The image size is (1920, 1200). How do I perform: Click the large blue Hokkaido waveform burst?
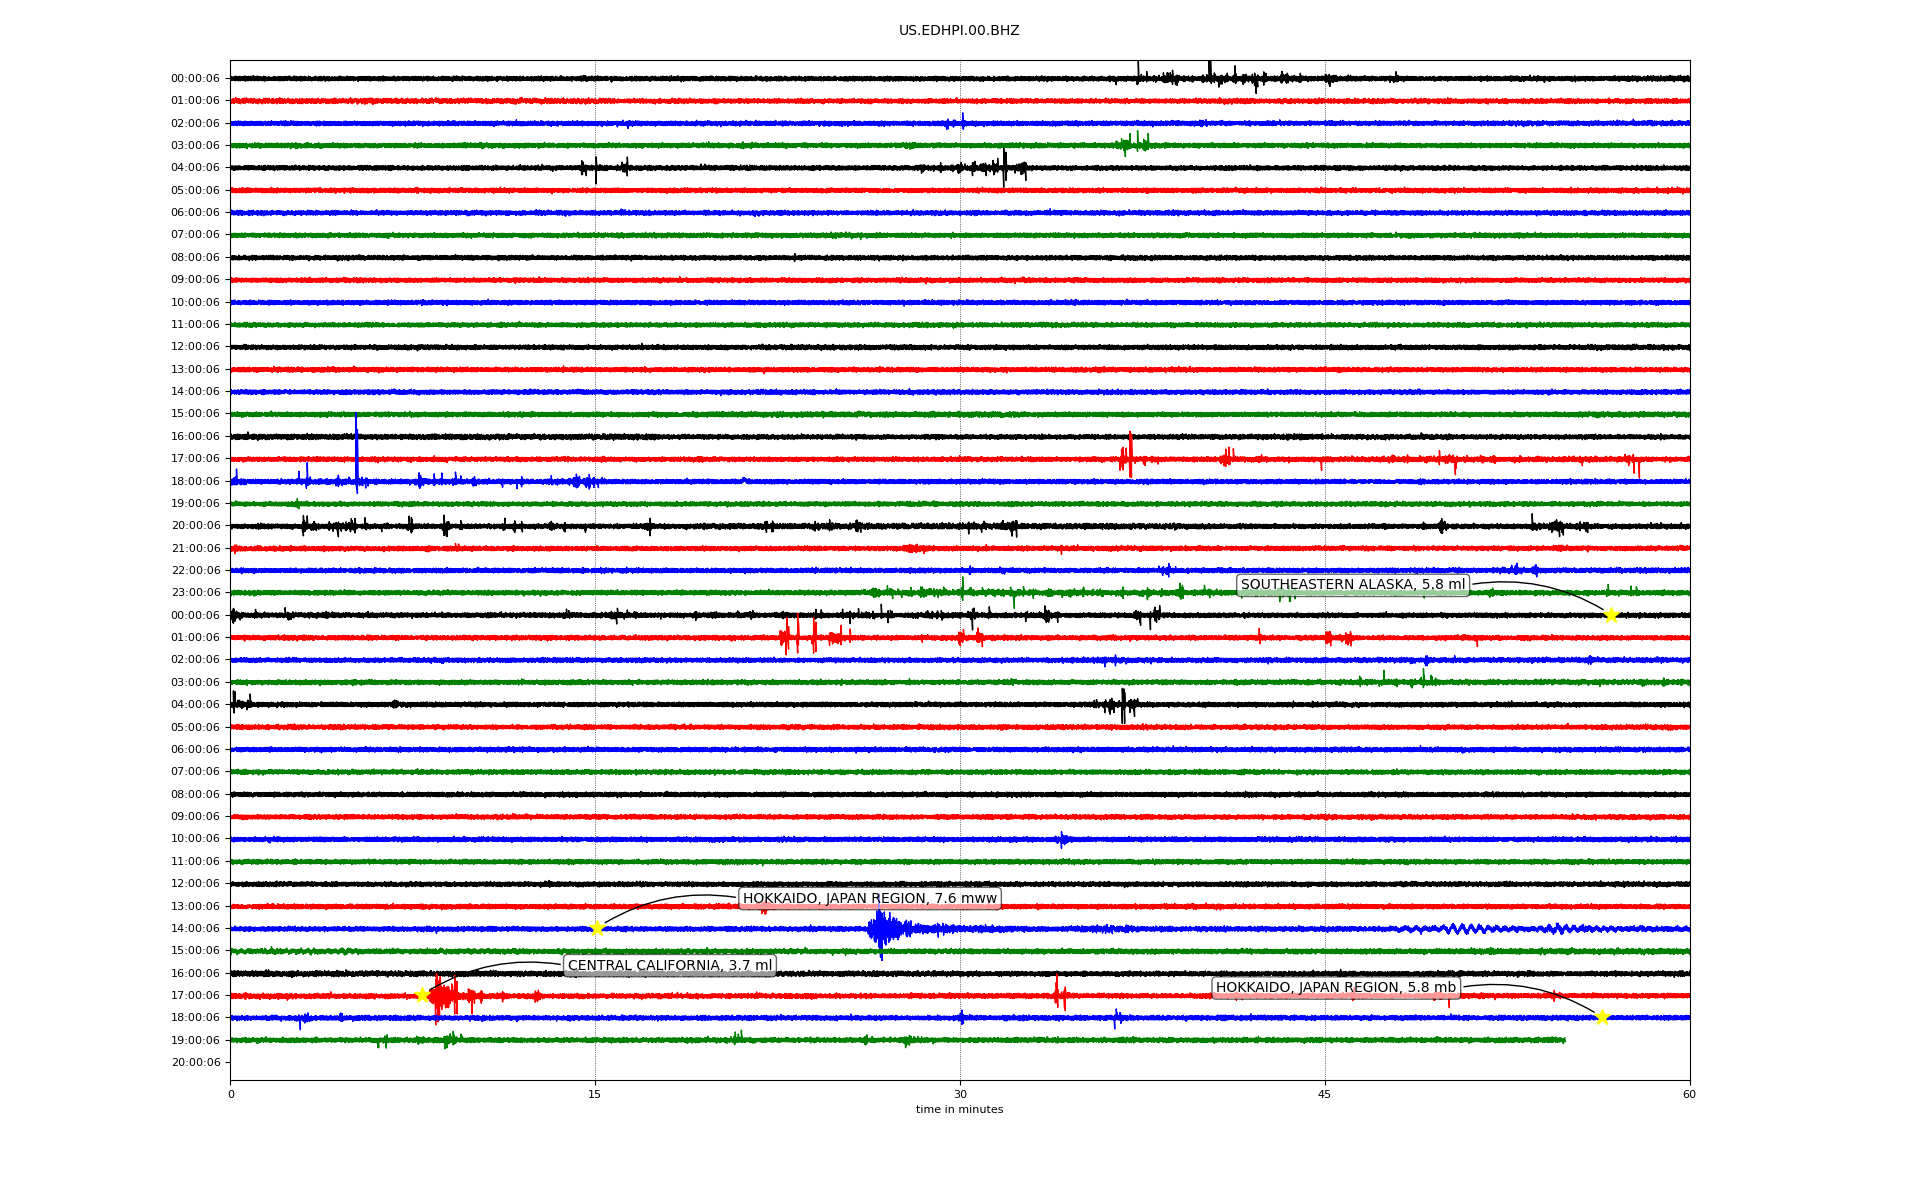882,928
